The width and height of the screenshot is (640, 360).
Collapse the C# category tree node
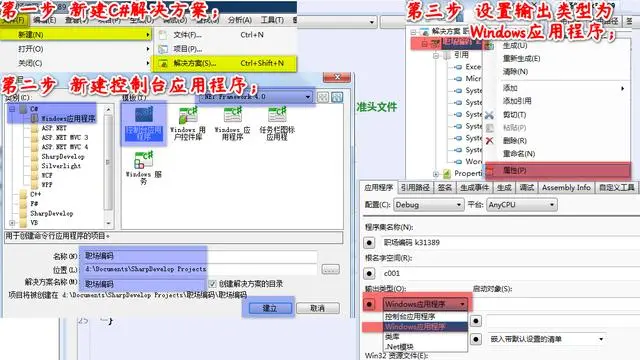(12, 109)
